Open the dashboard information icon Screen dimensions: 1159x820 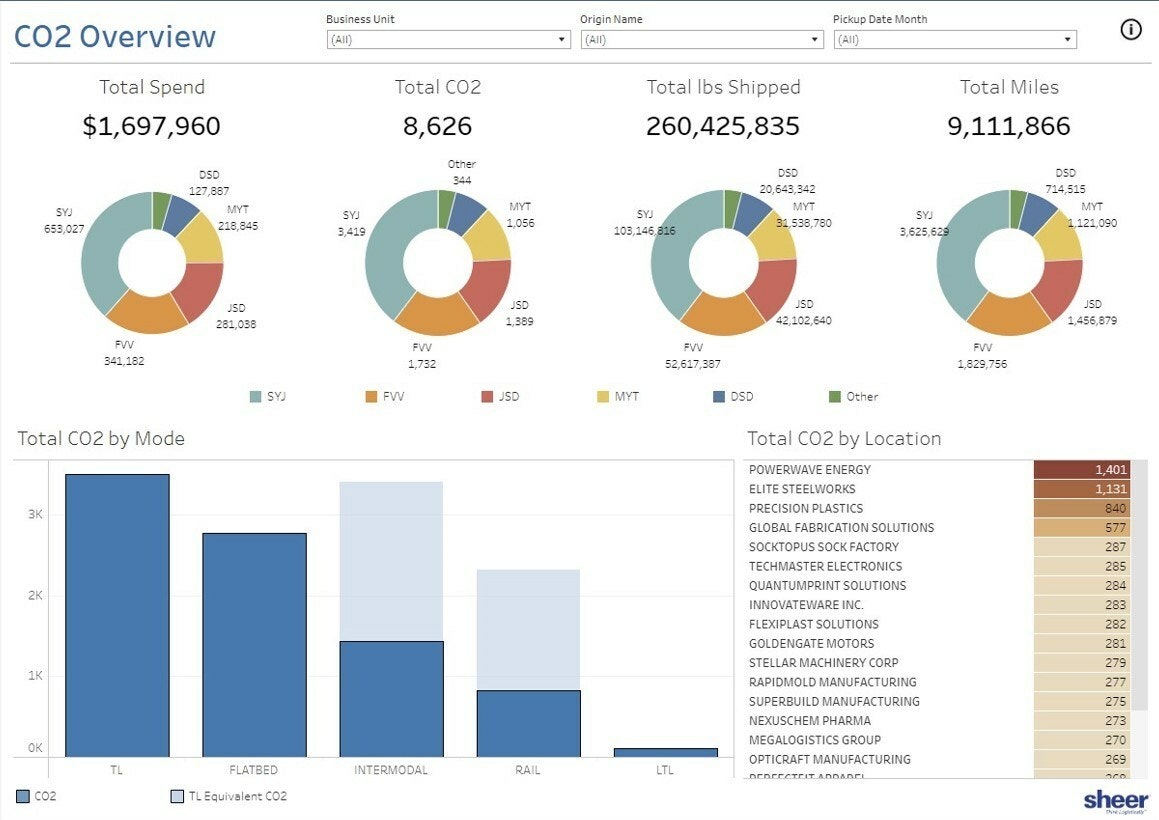point(1129,29)
